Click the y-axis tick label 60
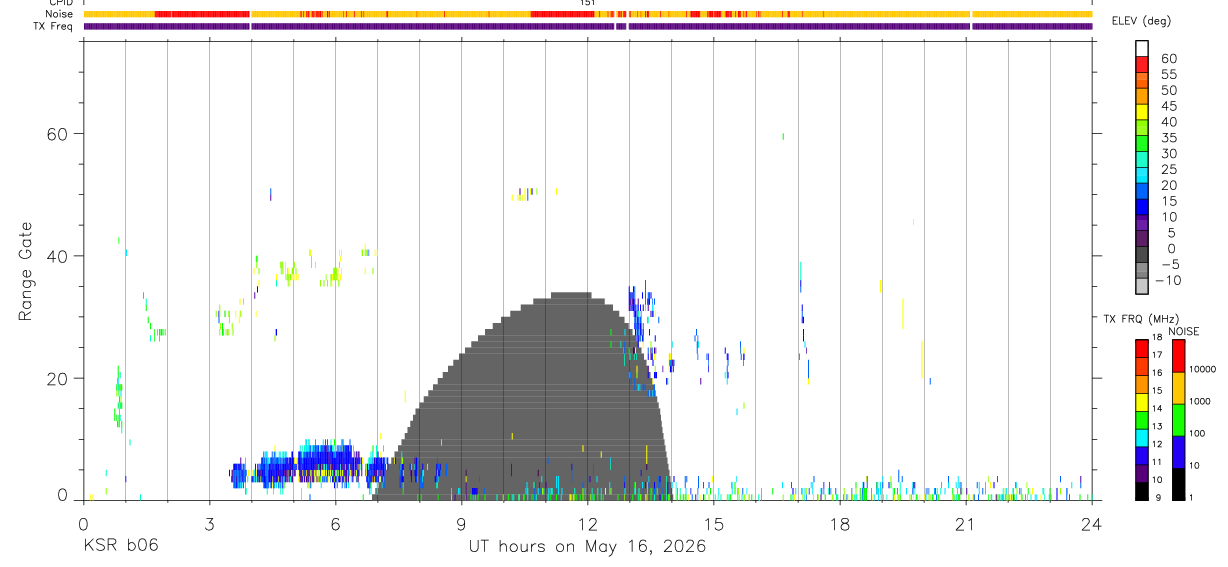Screen dimensions: 1228x567 point(58,134)
